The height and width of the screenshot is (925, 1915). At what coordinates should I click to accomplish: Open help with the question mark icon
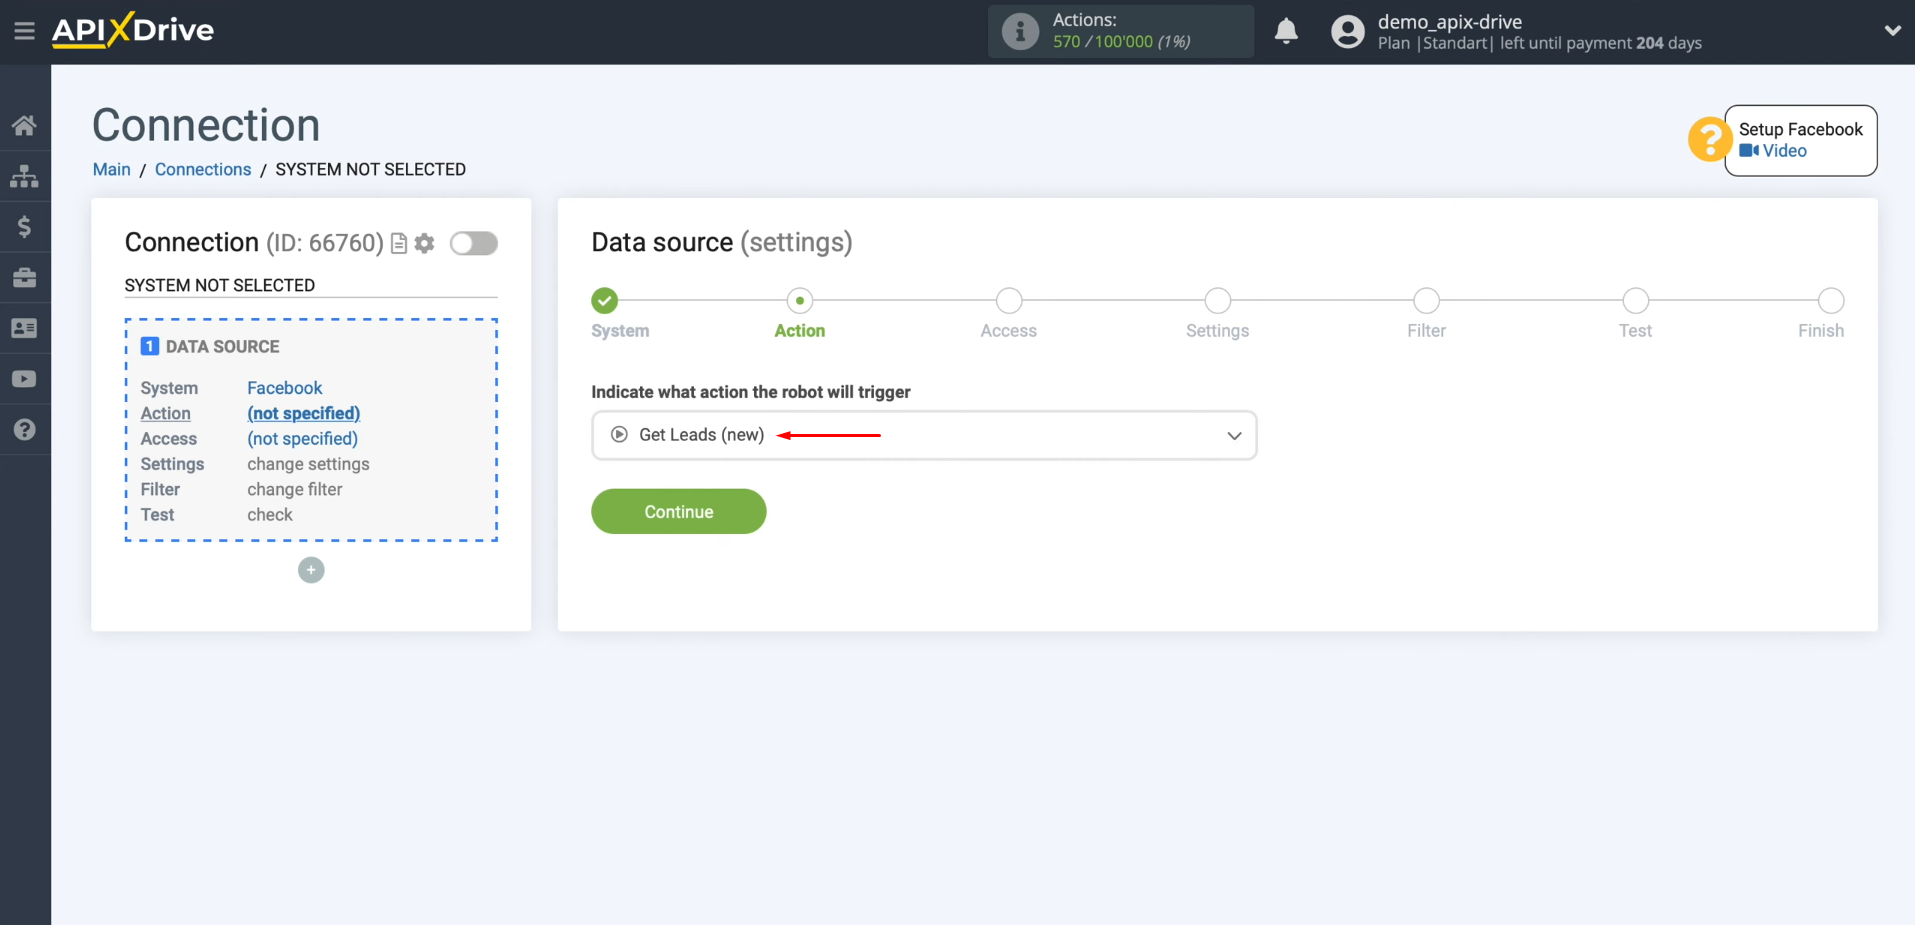pos(25,429)
